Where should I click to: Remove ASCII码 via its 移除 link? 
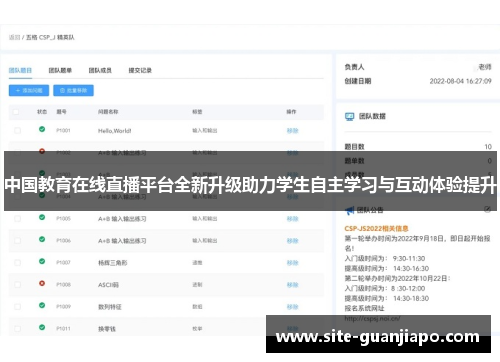click(x=292, y=285)
